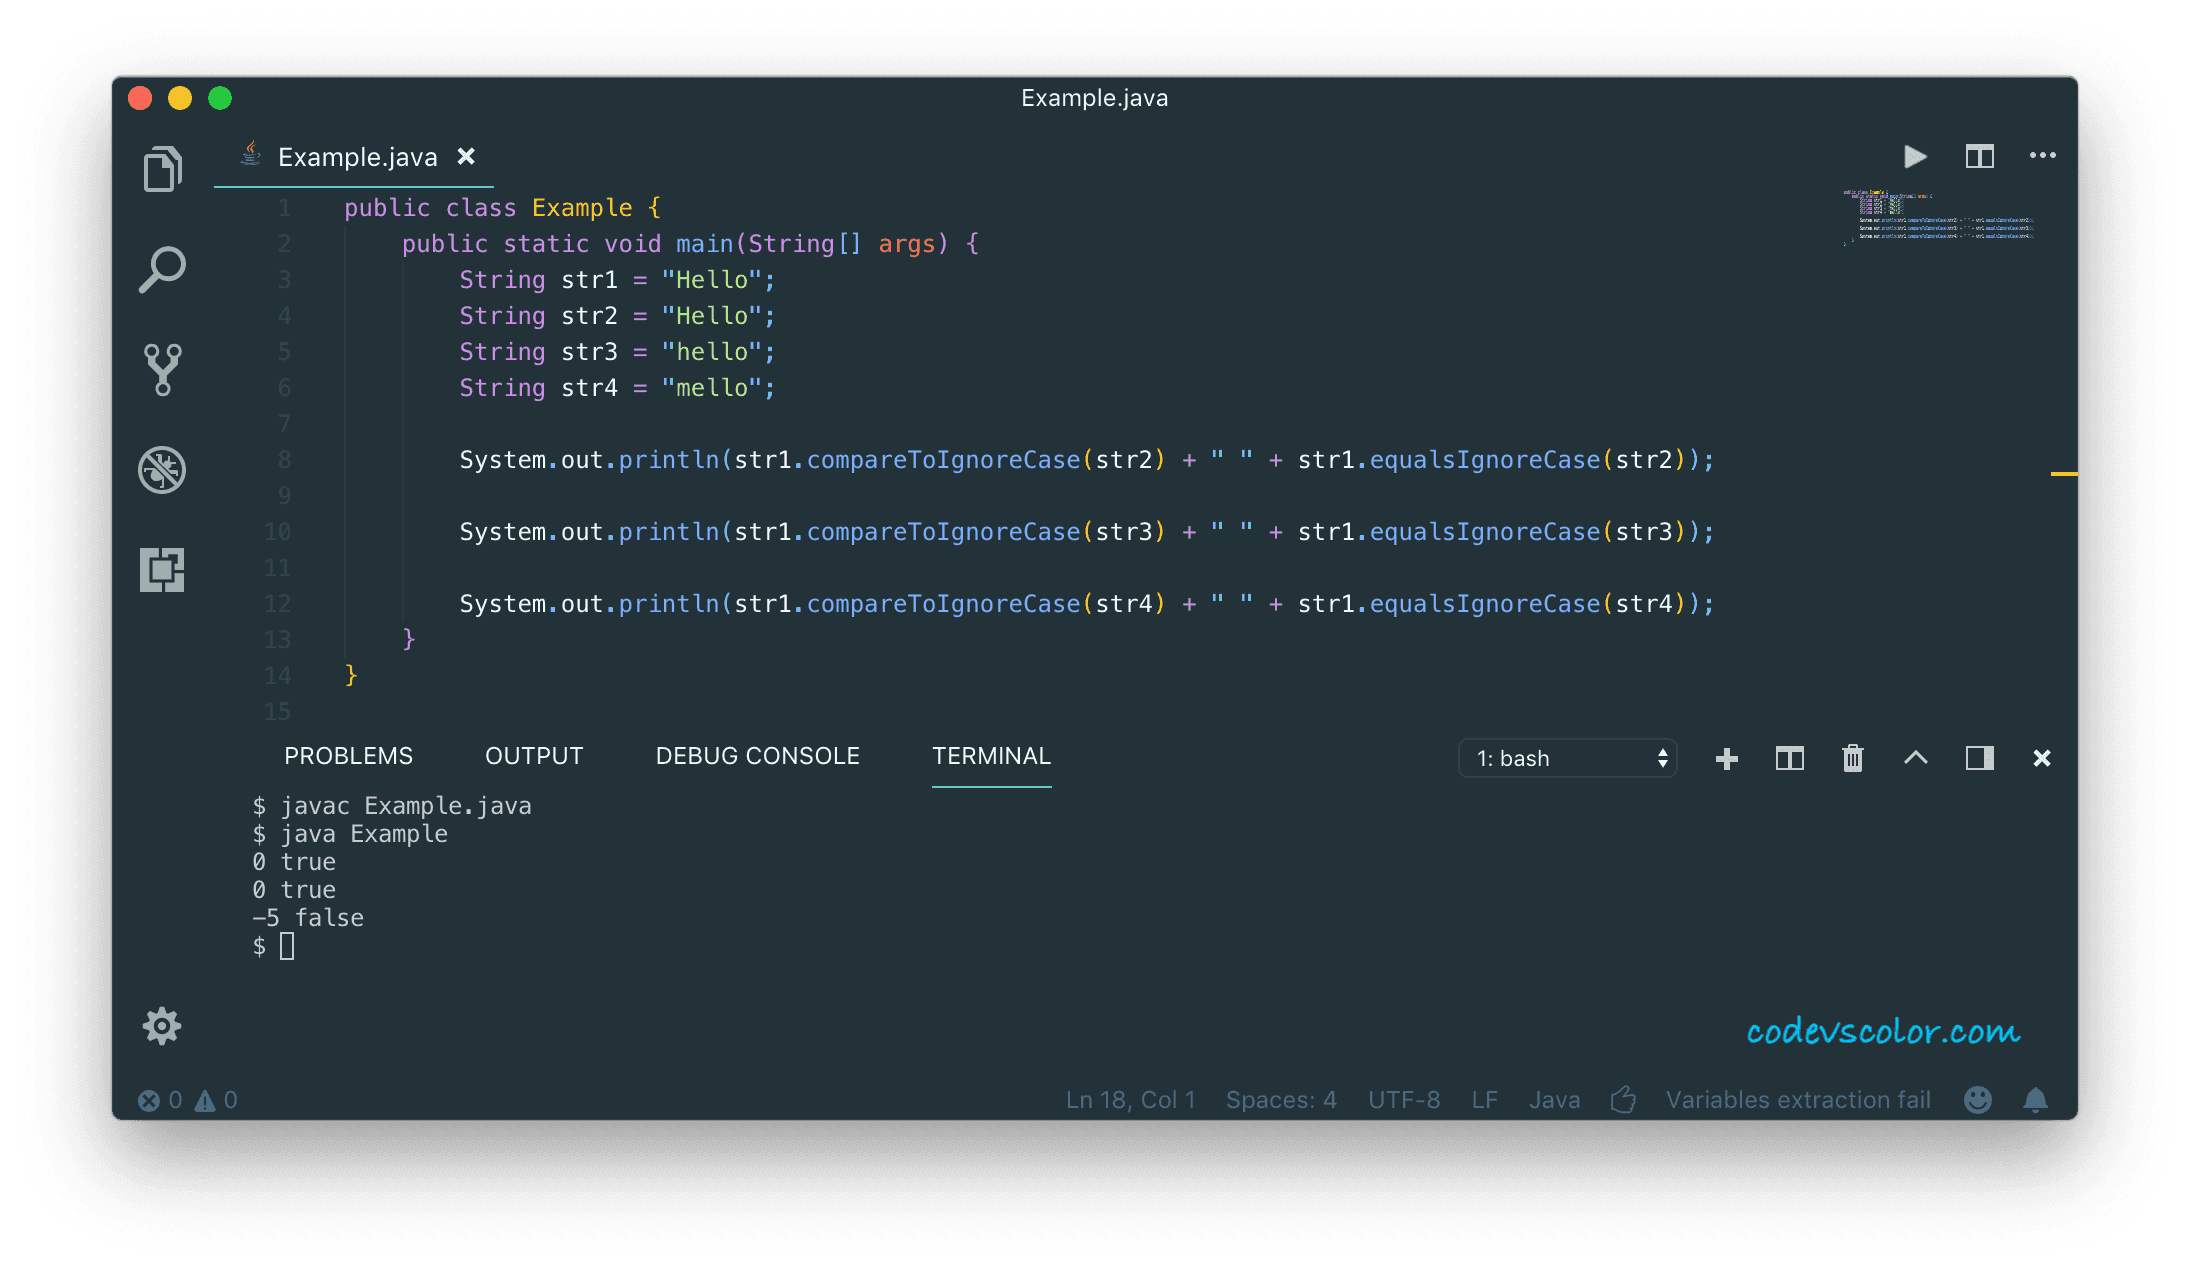This screenshot has width=2190, height=1268.
Task: Open the Search magnifier in activity bar
Action: 162,269
